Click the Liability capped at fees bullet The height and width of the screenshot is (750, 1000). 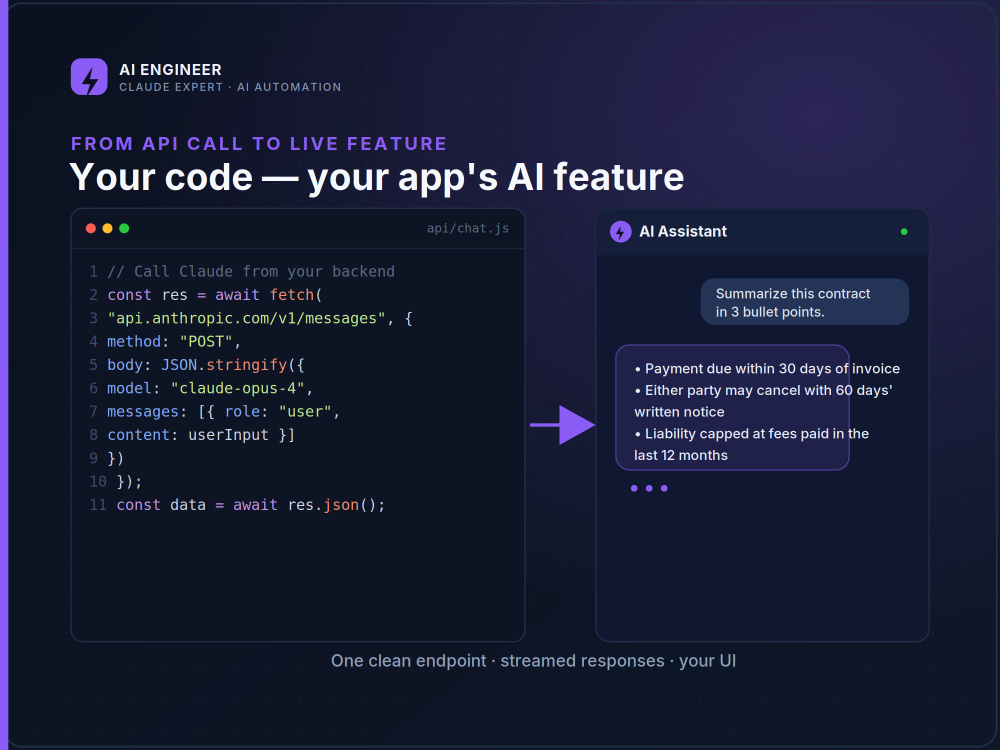[752, 445]
